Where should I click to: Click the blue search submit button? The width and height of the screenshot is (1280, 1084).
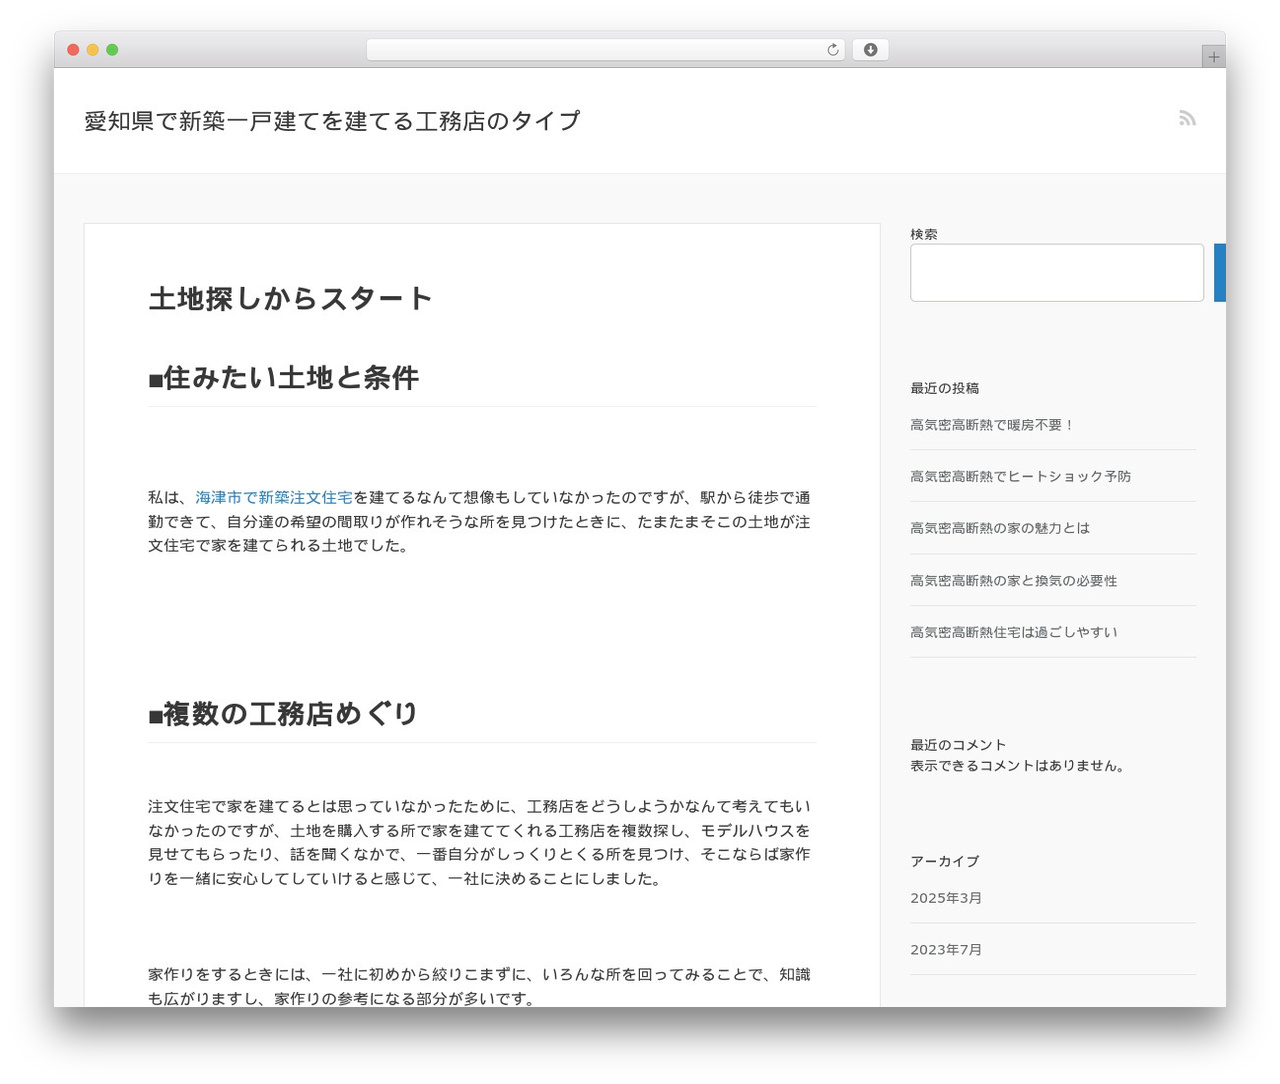pyautogui.click(x=1220, y=272)
